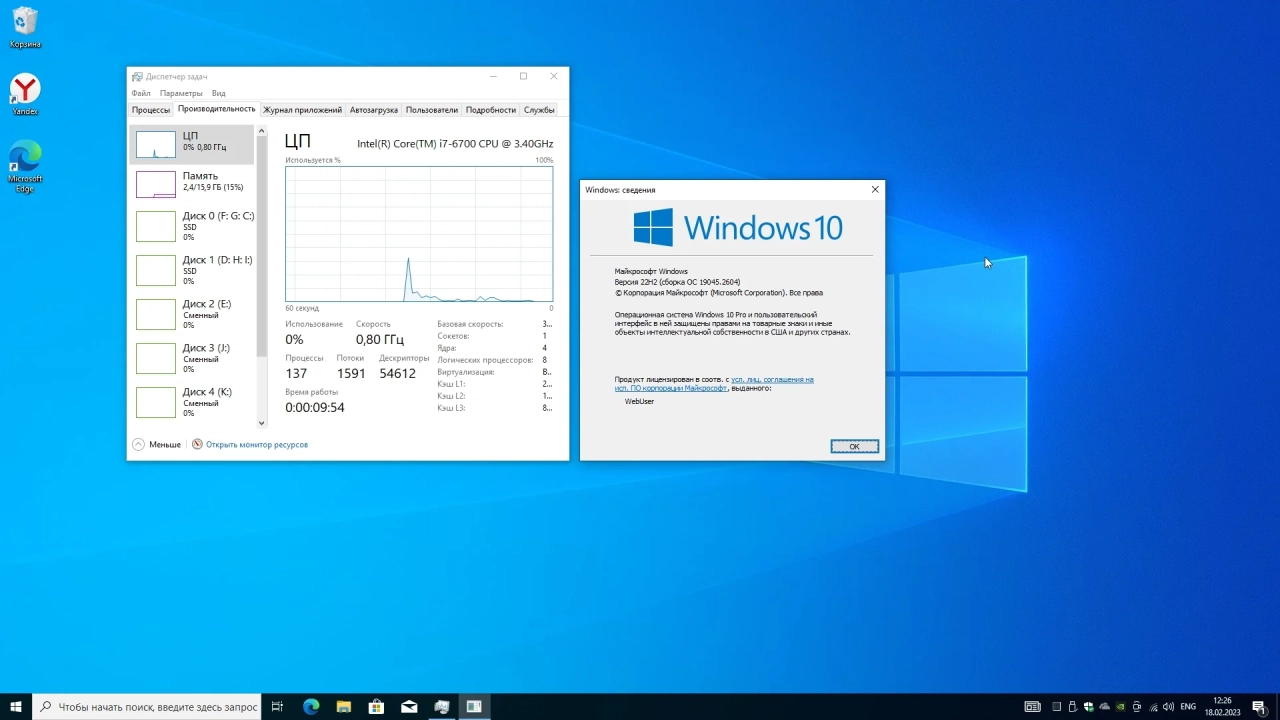Screen dimensions: 1280x720
Task: Click OK in the Windows info dialog
Action: tap(855, 446)
